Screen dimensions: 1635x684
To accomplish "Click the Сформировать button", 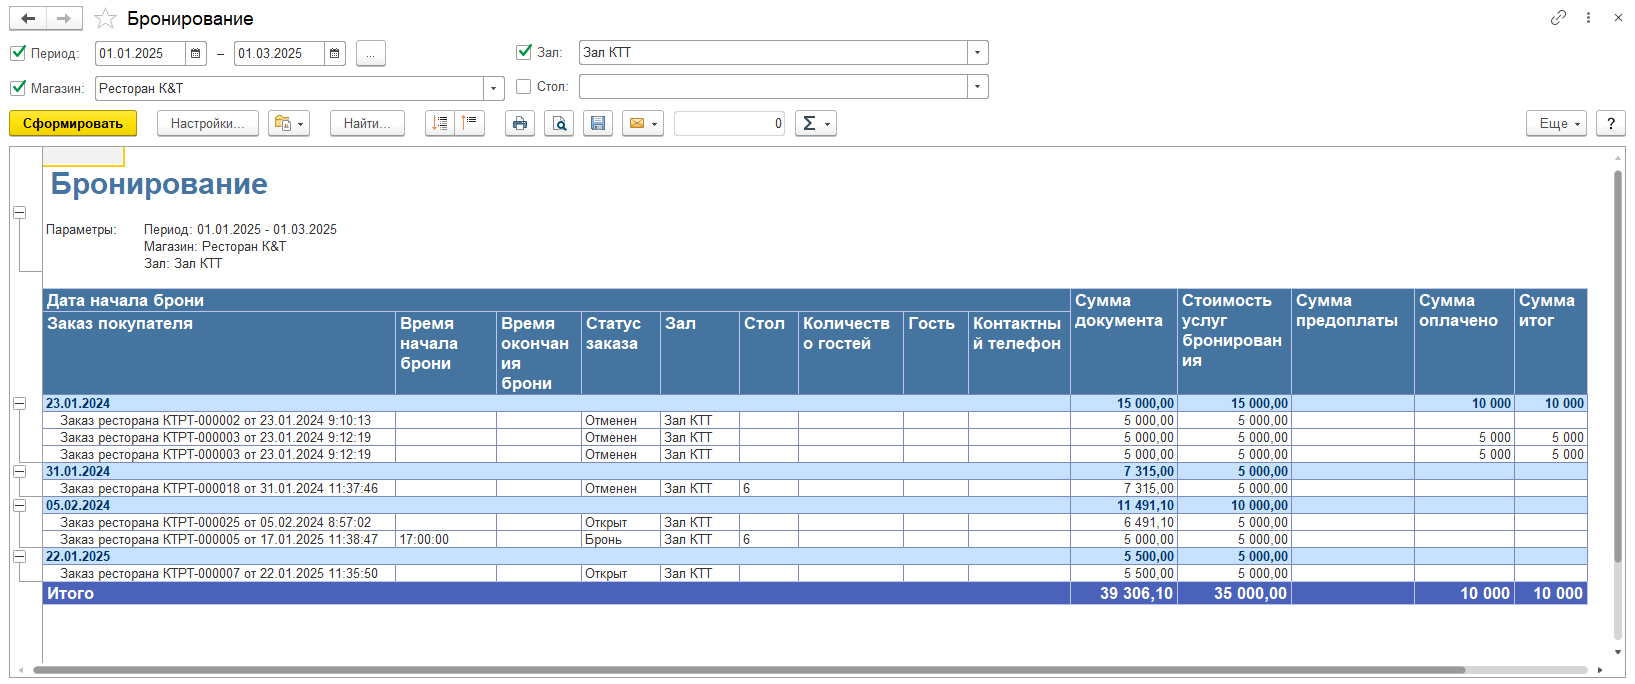I will 73,123.
